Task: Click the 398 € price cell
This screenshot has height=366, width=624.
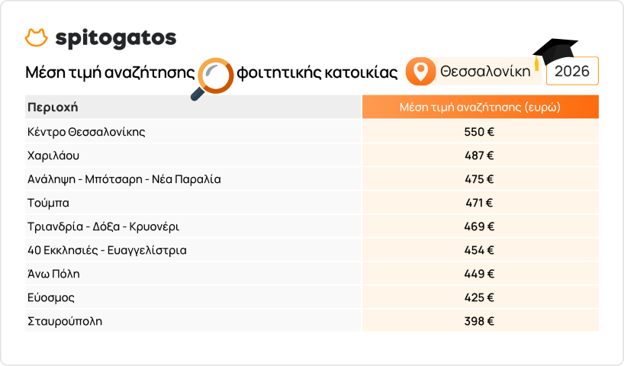Action: [x=480, y=321]
